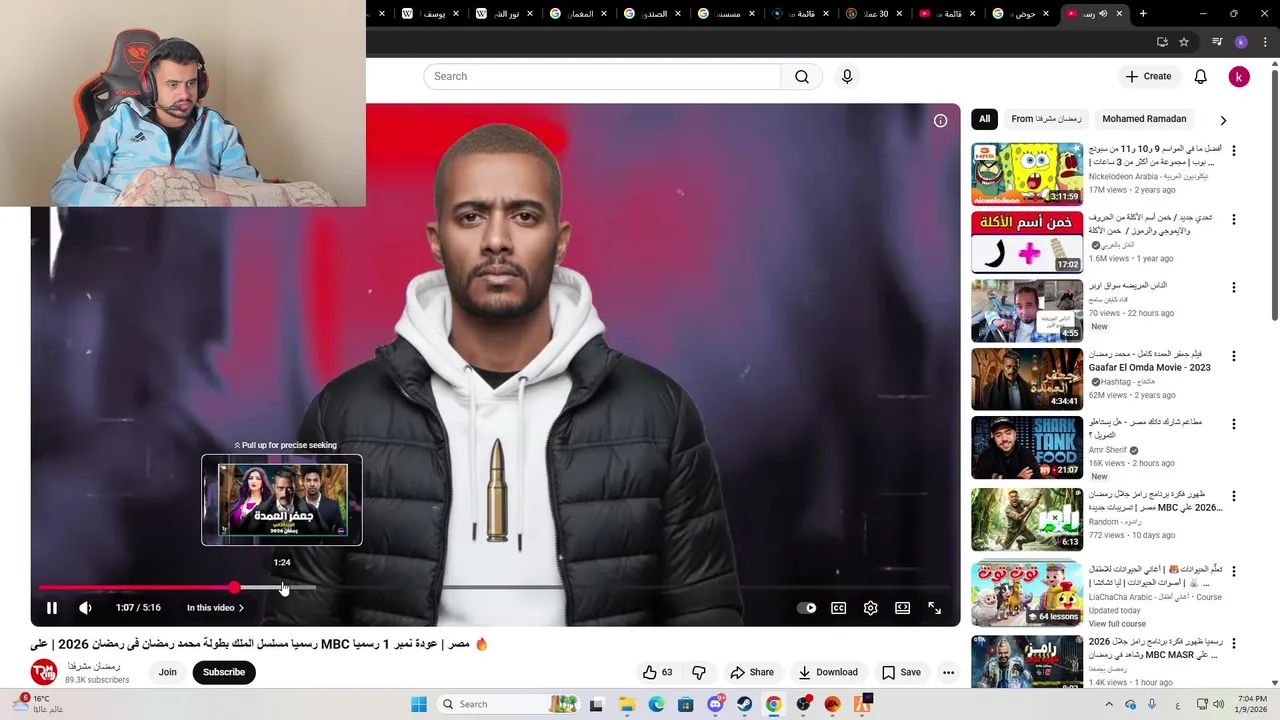Open the Create menu
1280x720 pixels.
pyautogui.click(x=1148, y=77)
